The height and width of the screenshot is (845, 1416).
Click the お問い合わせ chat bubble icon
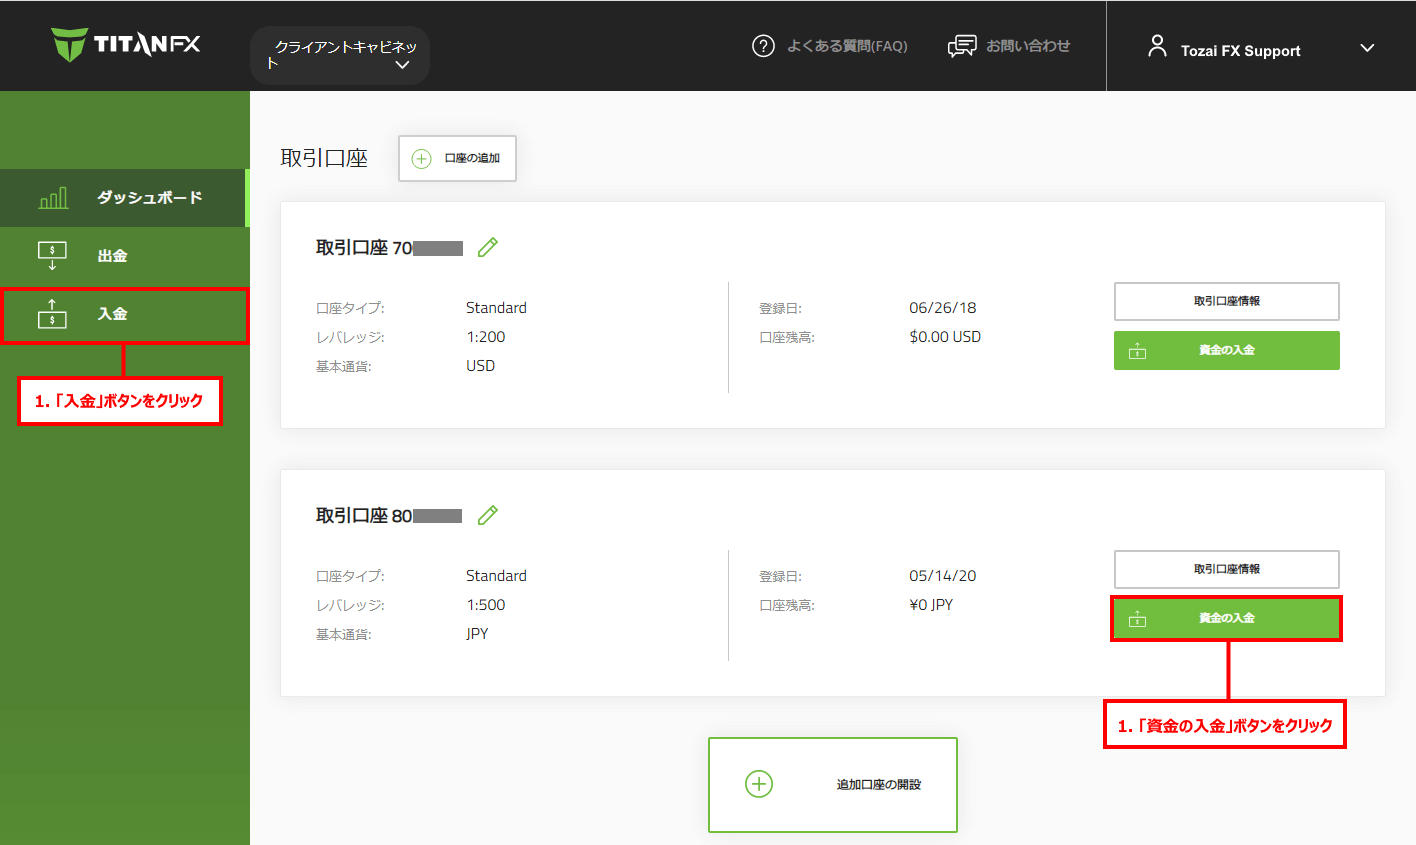[962, 45]
